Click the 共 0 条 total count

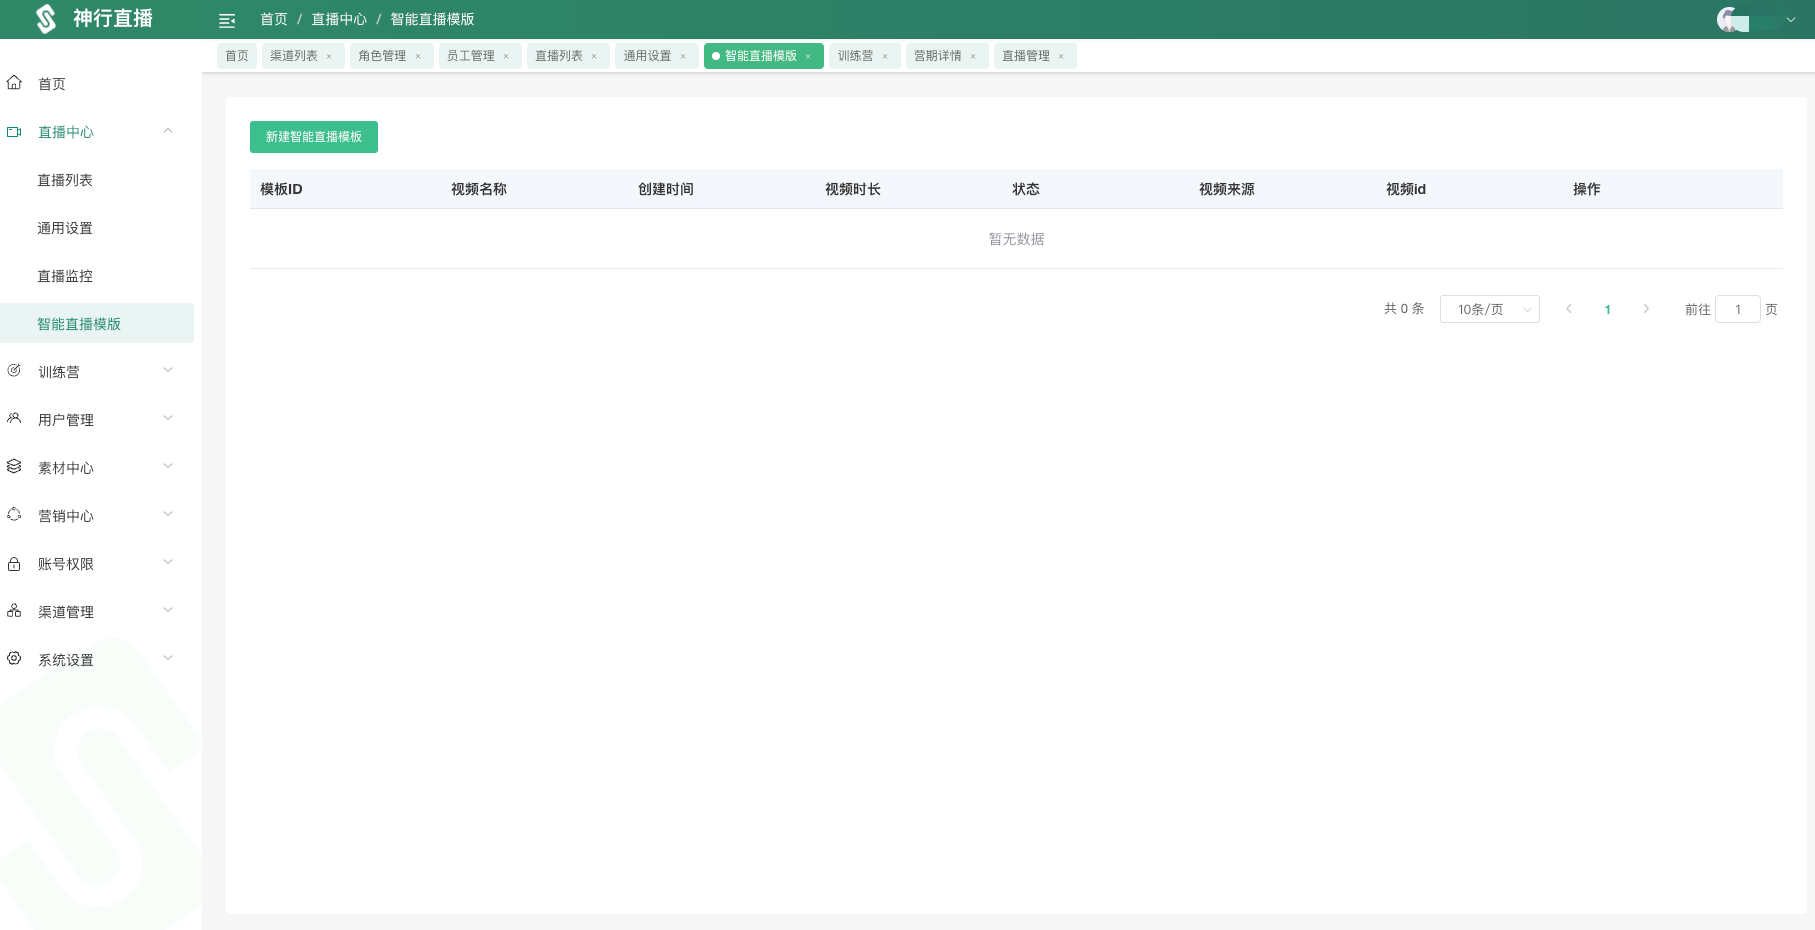pos(1404,309)
